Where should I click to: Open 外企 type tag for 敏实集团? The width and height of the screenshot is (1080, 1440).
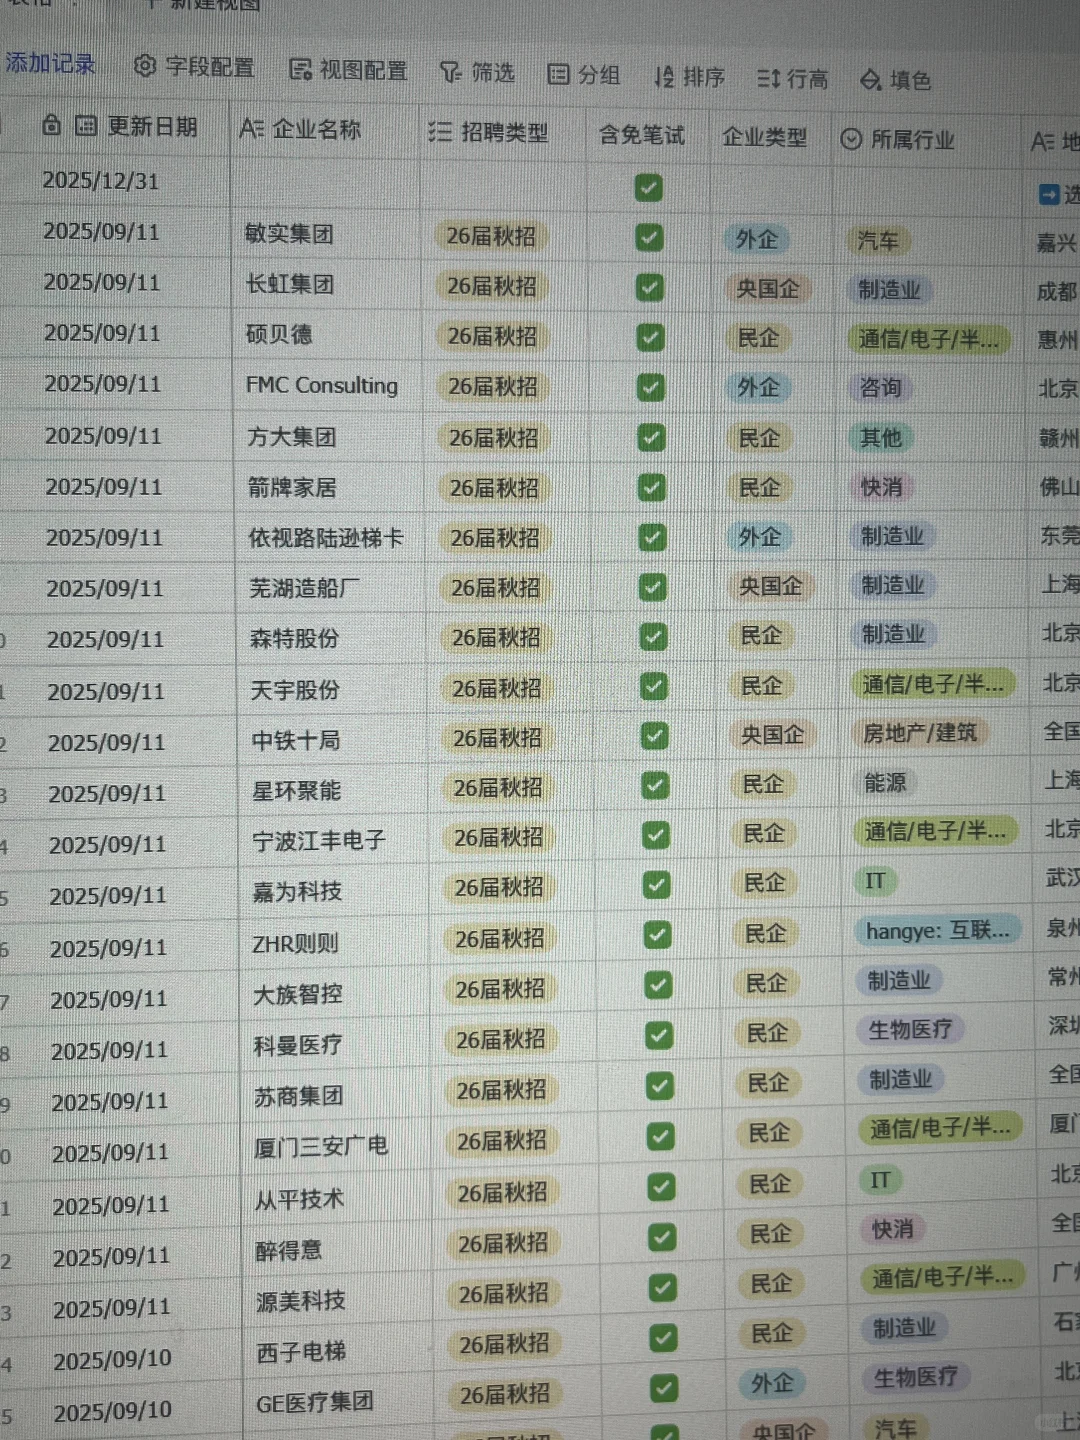(x=757, y=240)
